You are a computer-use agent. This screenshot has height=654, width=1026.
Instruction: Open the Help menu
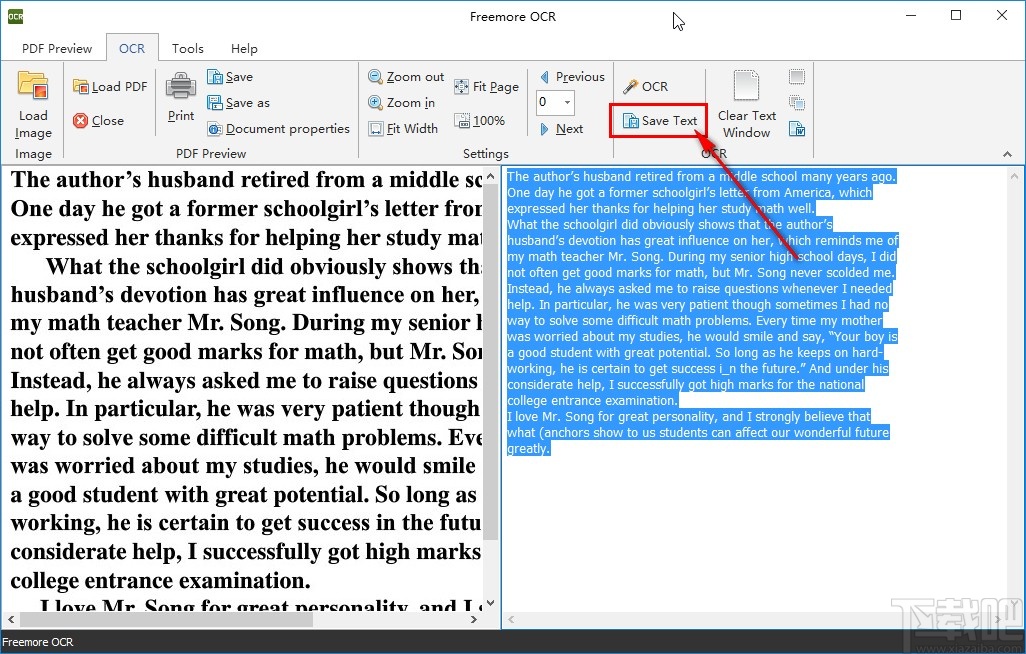pyautogui.click(x=243, y=47)
